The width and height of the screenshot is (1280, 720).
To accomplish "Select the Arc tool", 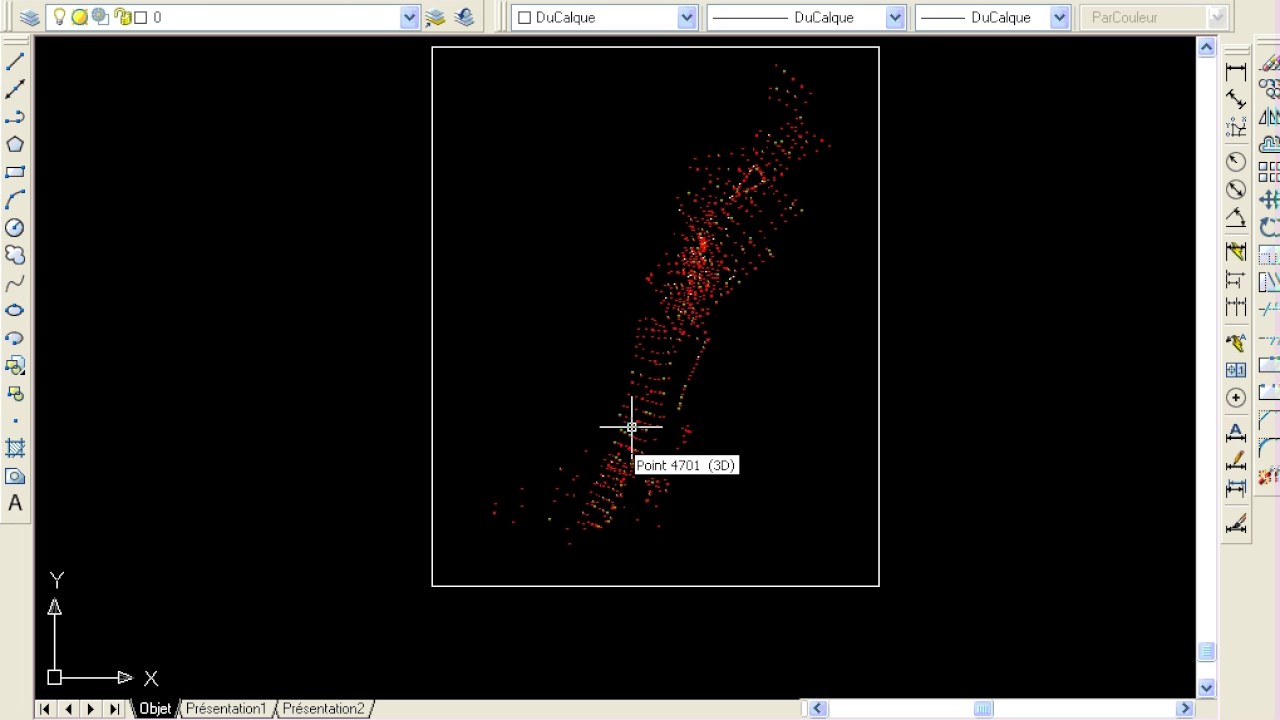I will tap(15, 200).
